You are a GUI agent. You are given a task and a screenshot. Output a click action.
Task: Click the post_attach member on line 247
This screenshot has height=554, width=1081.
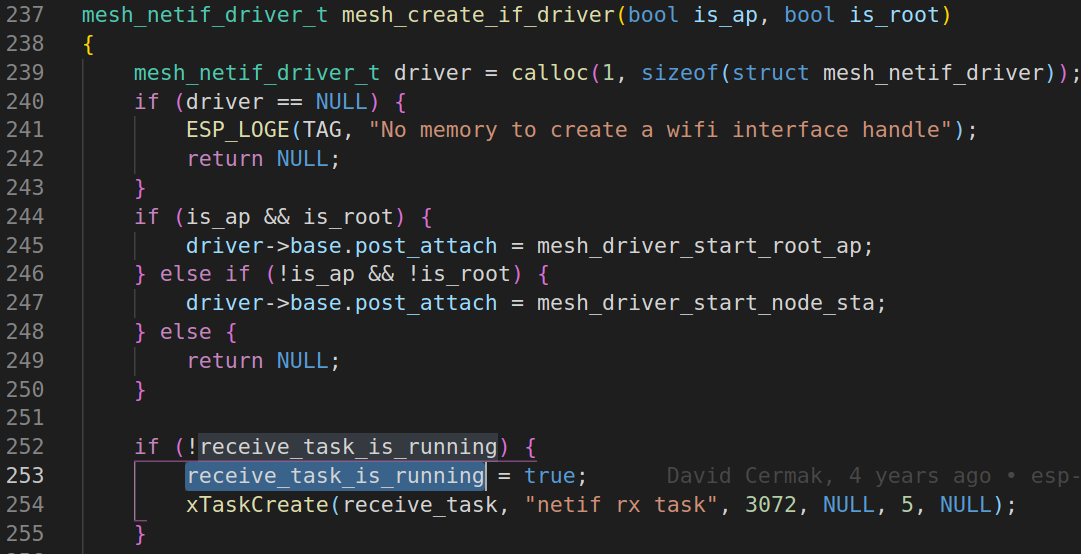425,303
